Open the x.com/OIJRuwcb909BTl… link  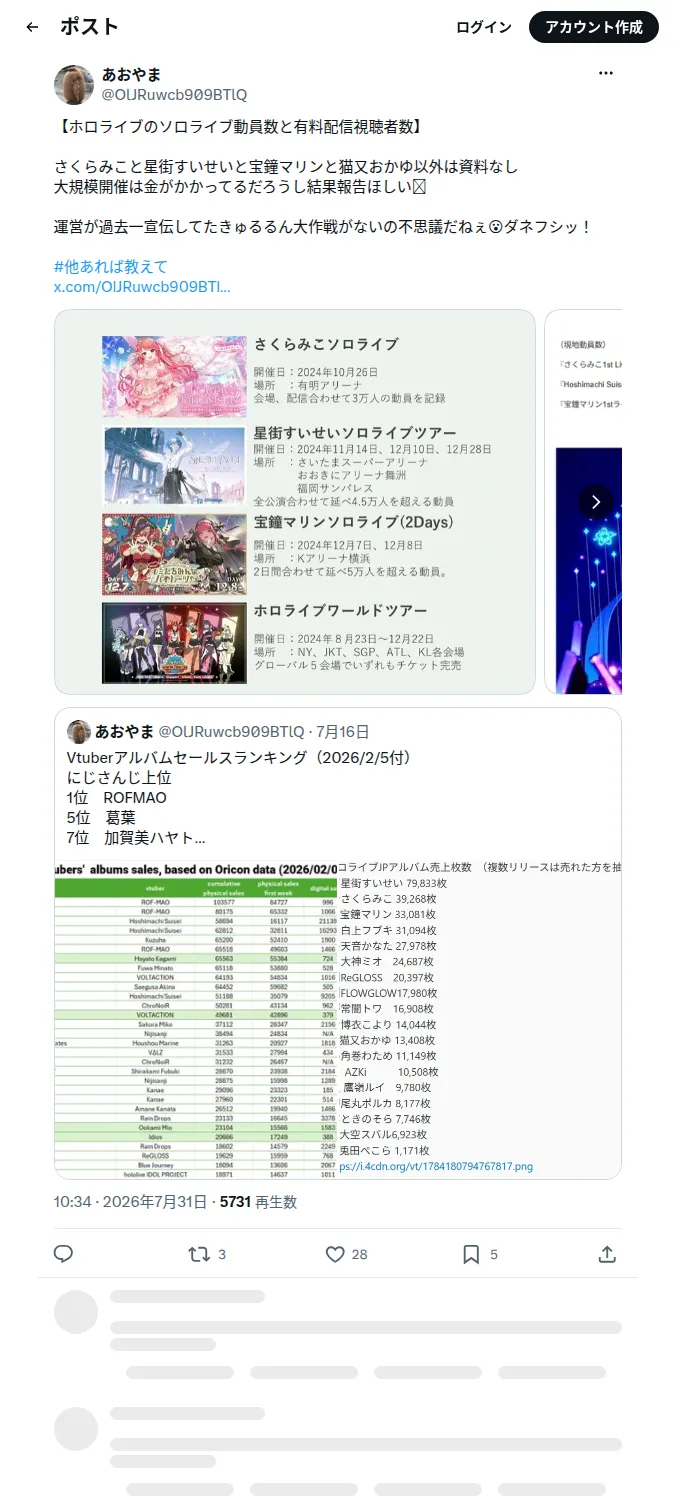142,287
